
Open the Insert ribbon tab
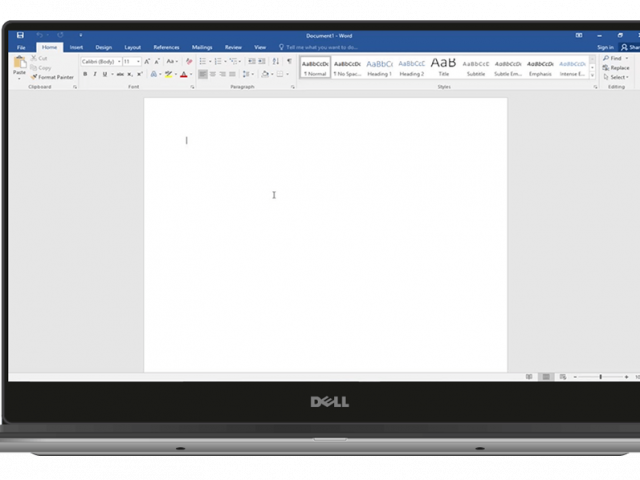[x=76, y=47]
